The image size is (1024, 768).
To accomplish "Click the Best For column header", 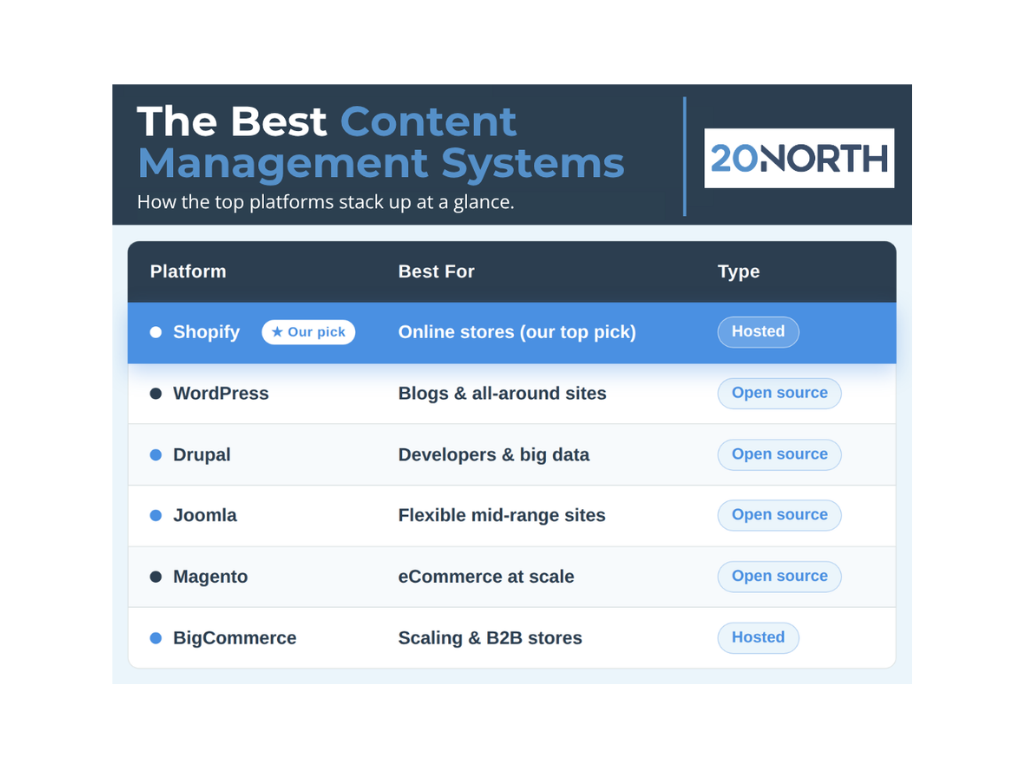I will click(436, 271).
